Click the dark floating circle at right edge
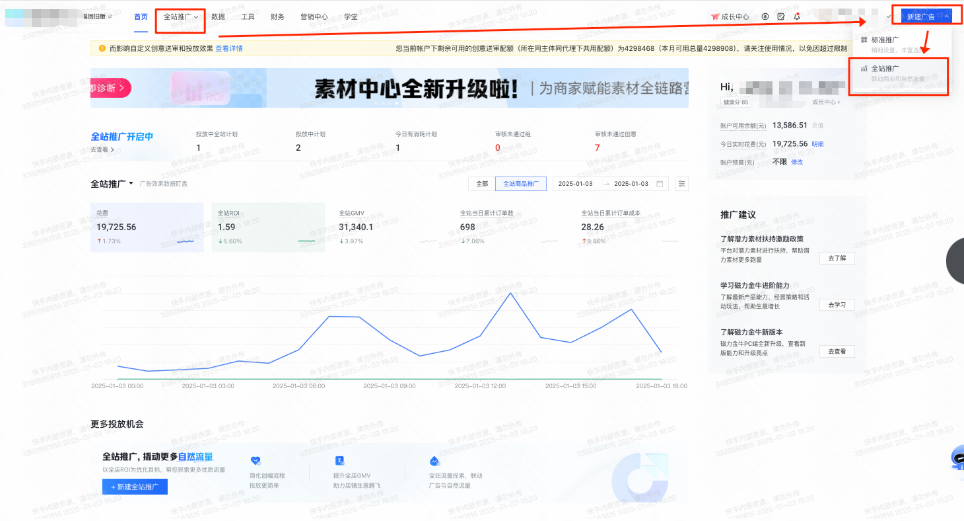964x521 pixels. pos(955,261)
